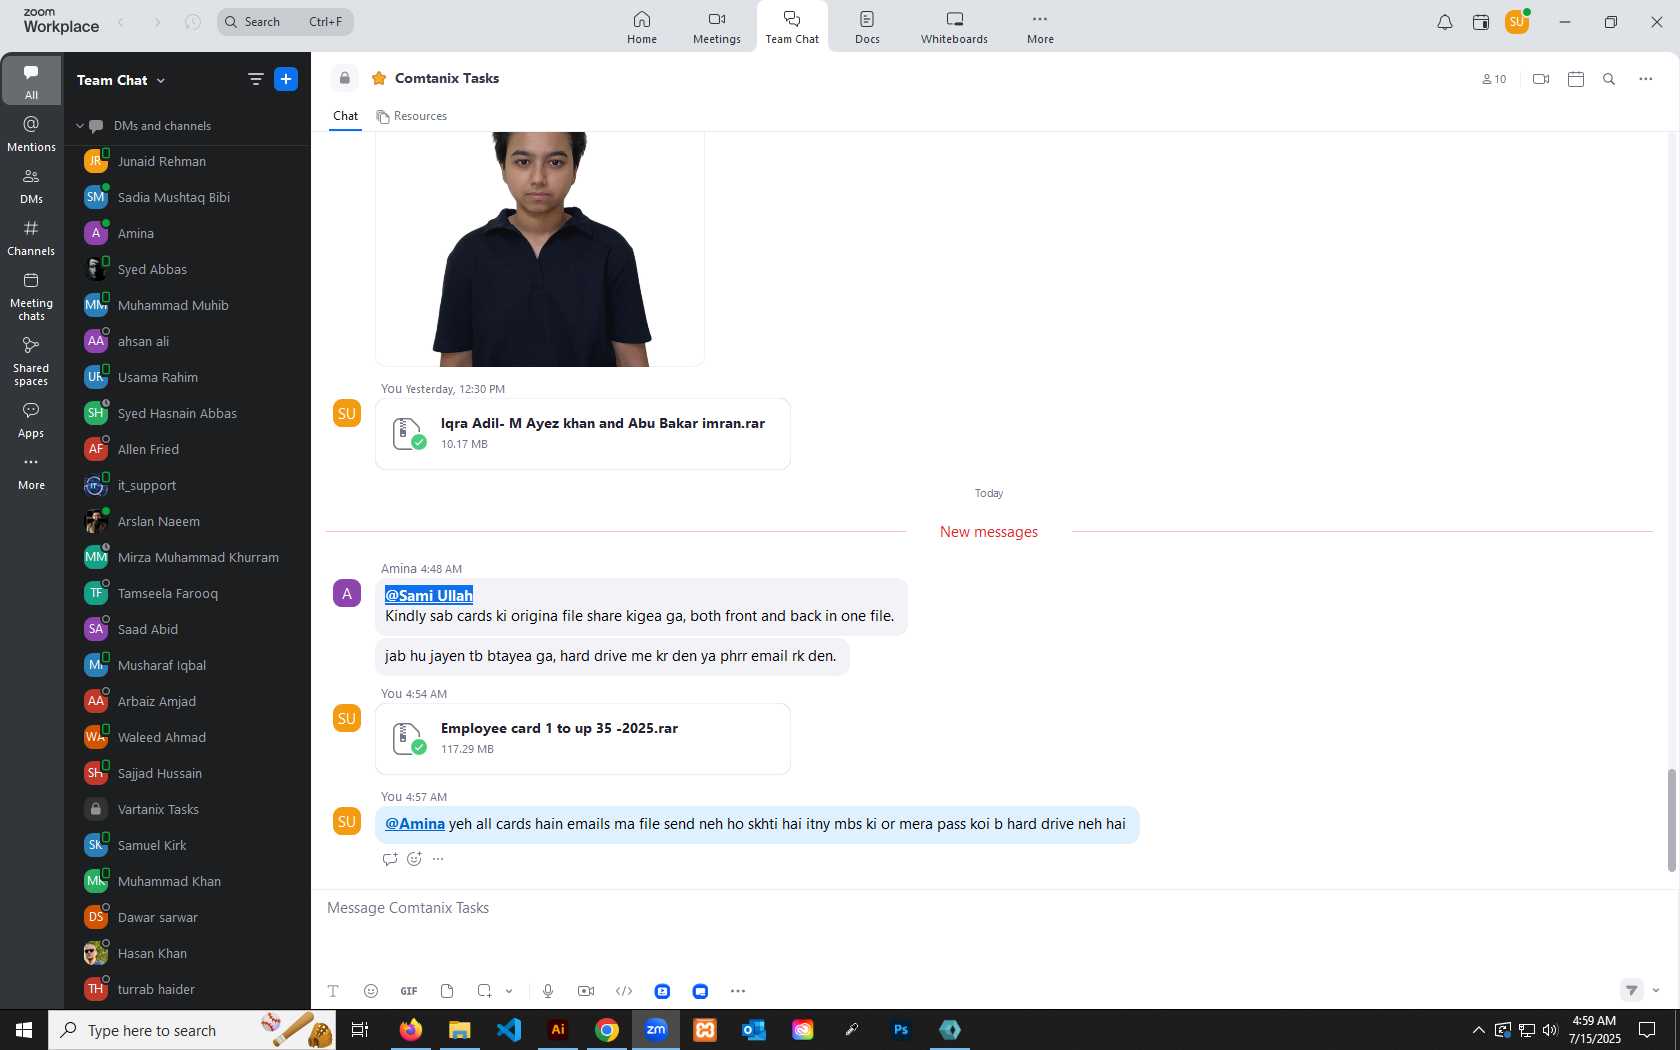Open the More tab in the top navigation

click(1040, 27)
